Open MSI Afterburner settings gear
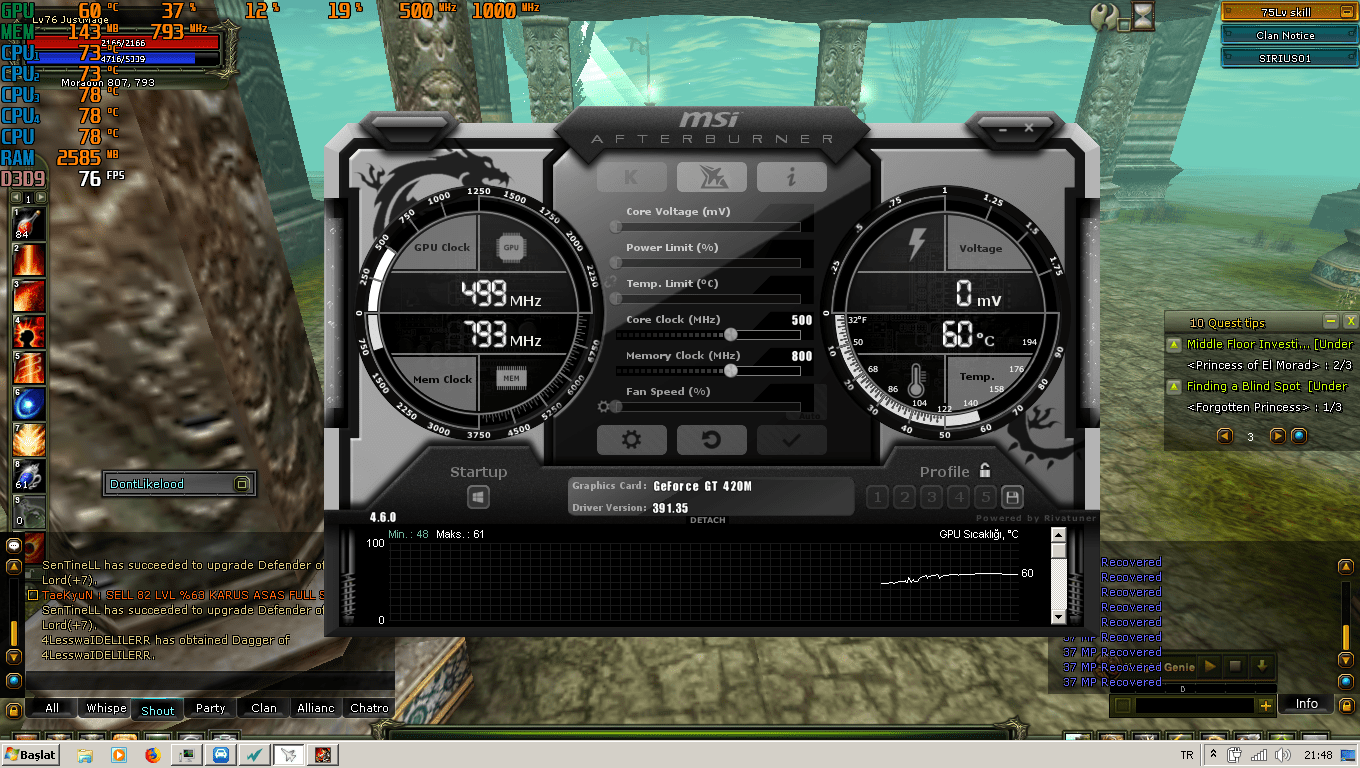The height and width of the screenshot is (768, 1360). 631,440
